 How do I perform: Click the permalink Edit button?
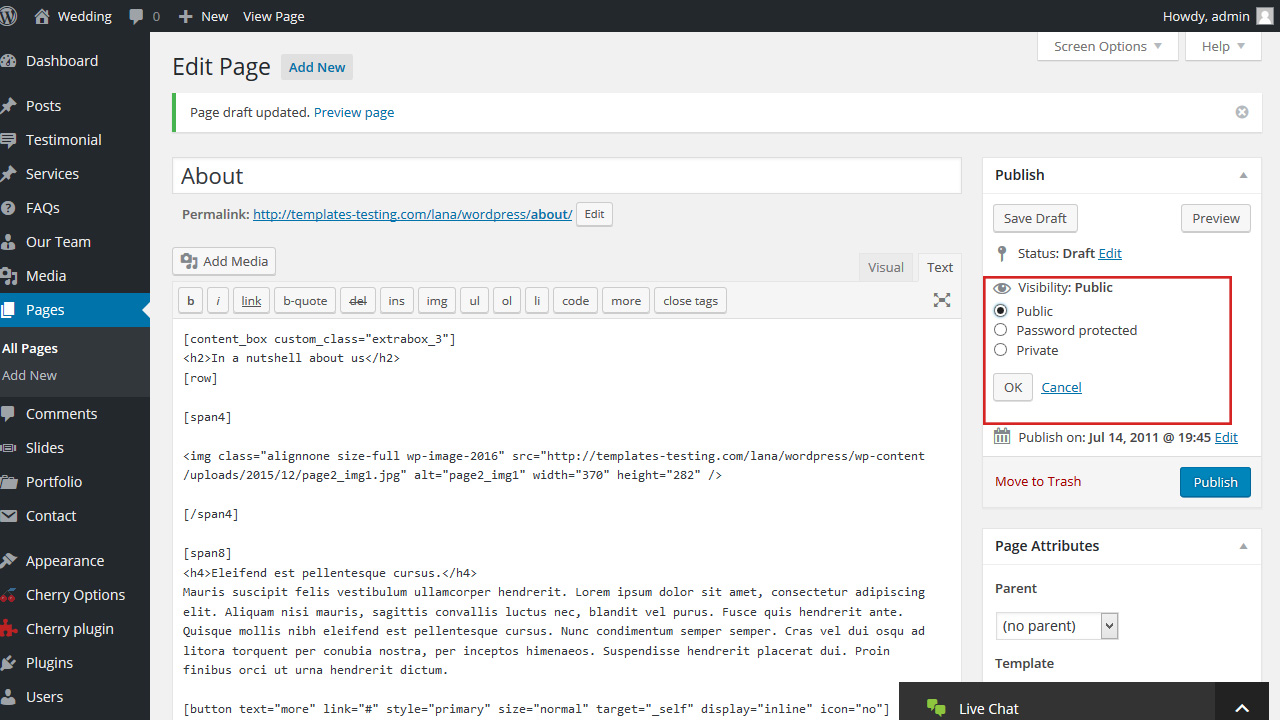[594, 214]
